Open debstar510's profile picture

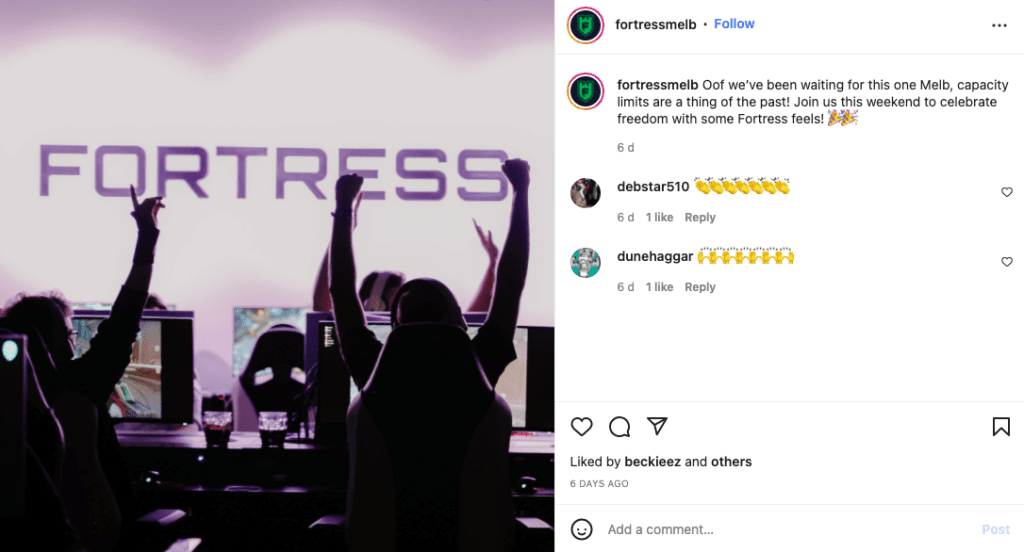point(585,193)
